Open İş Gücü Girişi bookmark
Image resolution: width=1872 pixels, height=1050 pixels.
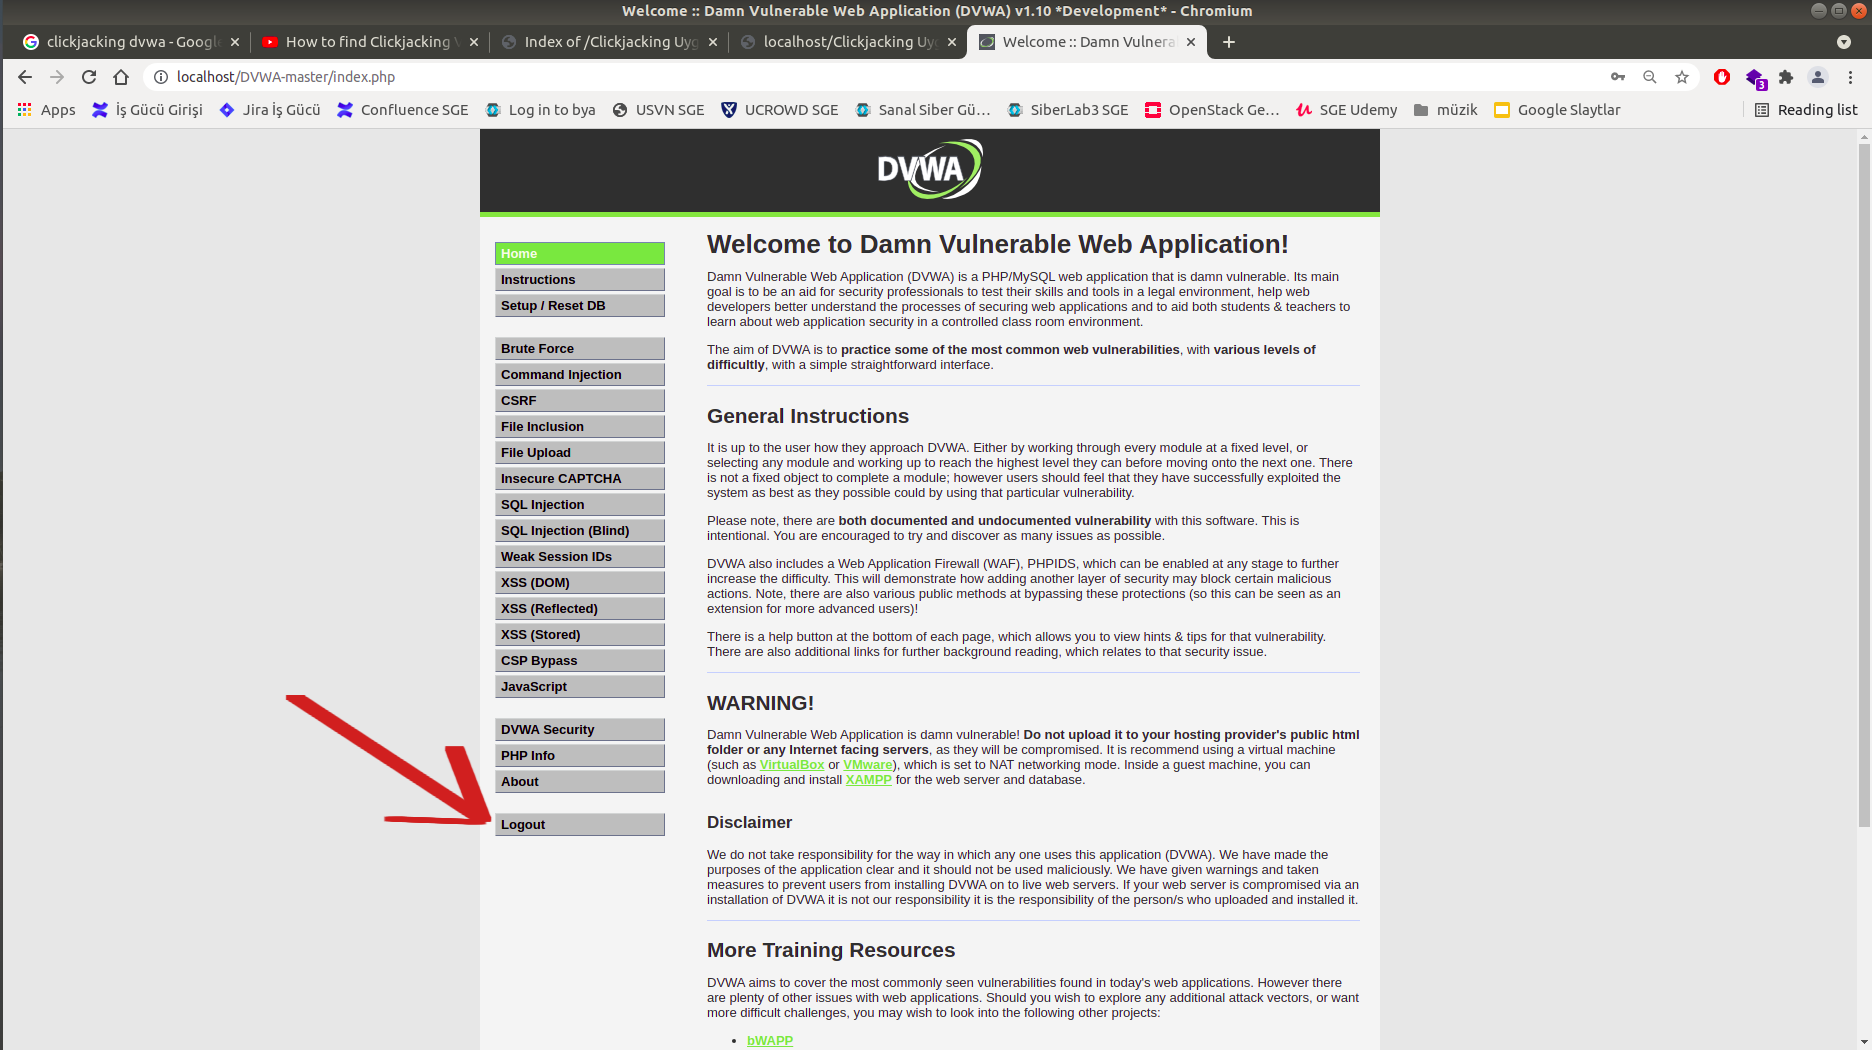click(x=147, y=110)
